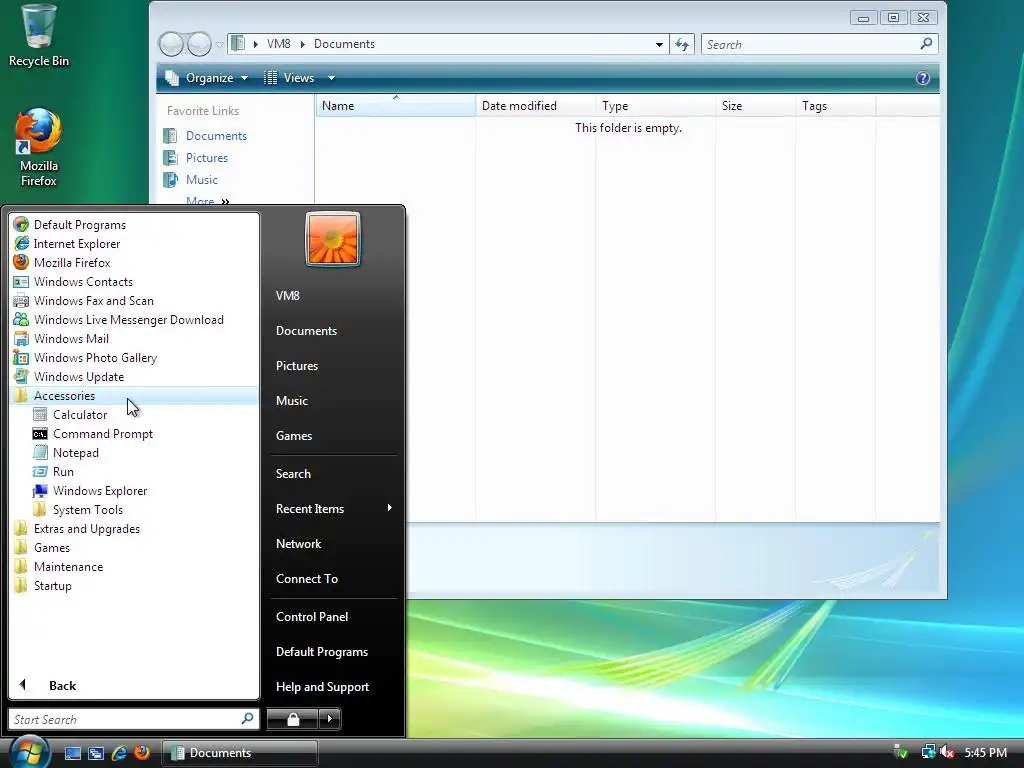Open Documents in Start menu right pane
The width and height of the screenshot is (1024, 768).
(306, 330)
